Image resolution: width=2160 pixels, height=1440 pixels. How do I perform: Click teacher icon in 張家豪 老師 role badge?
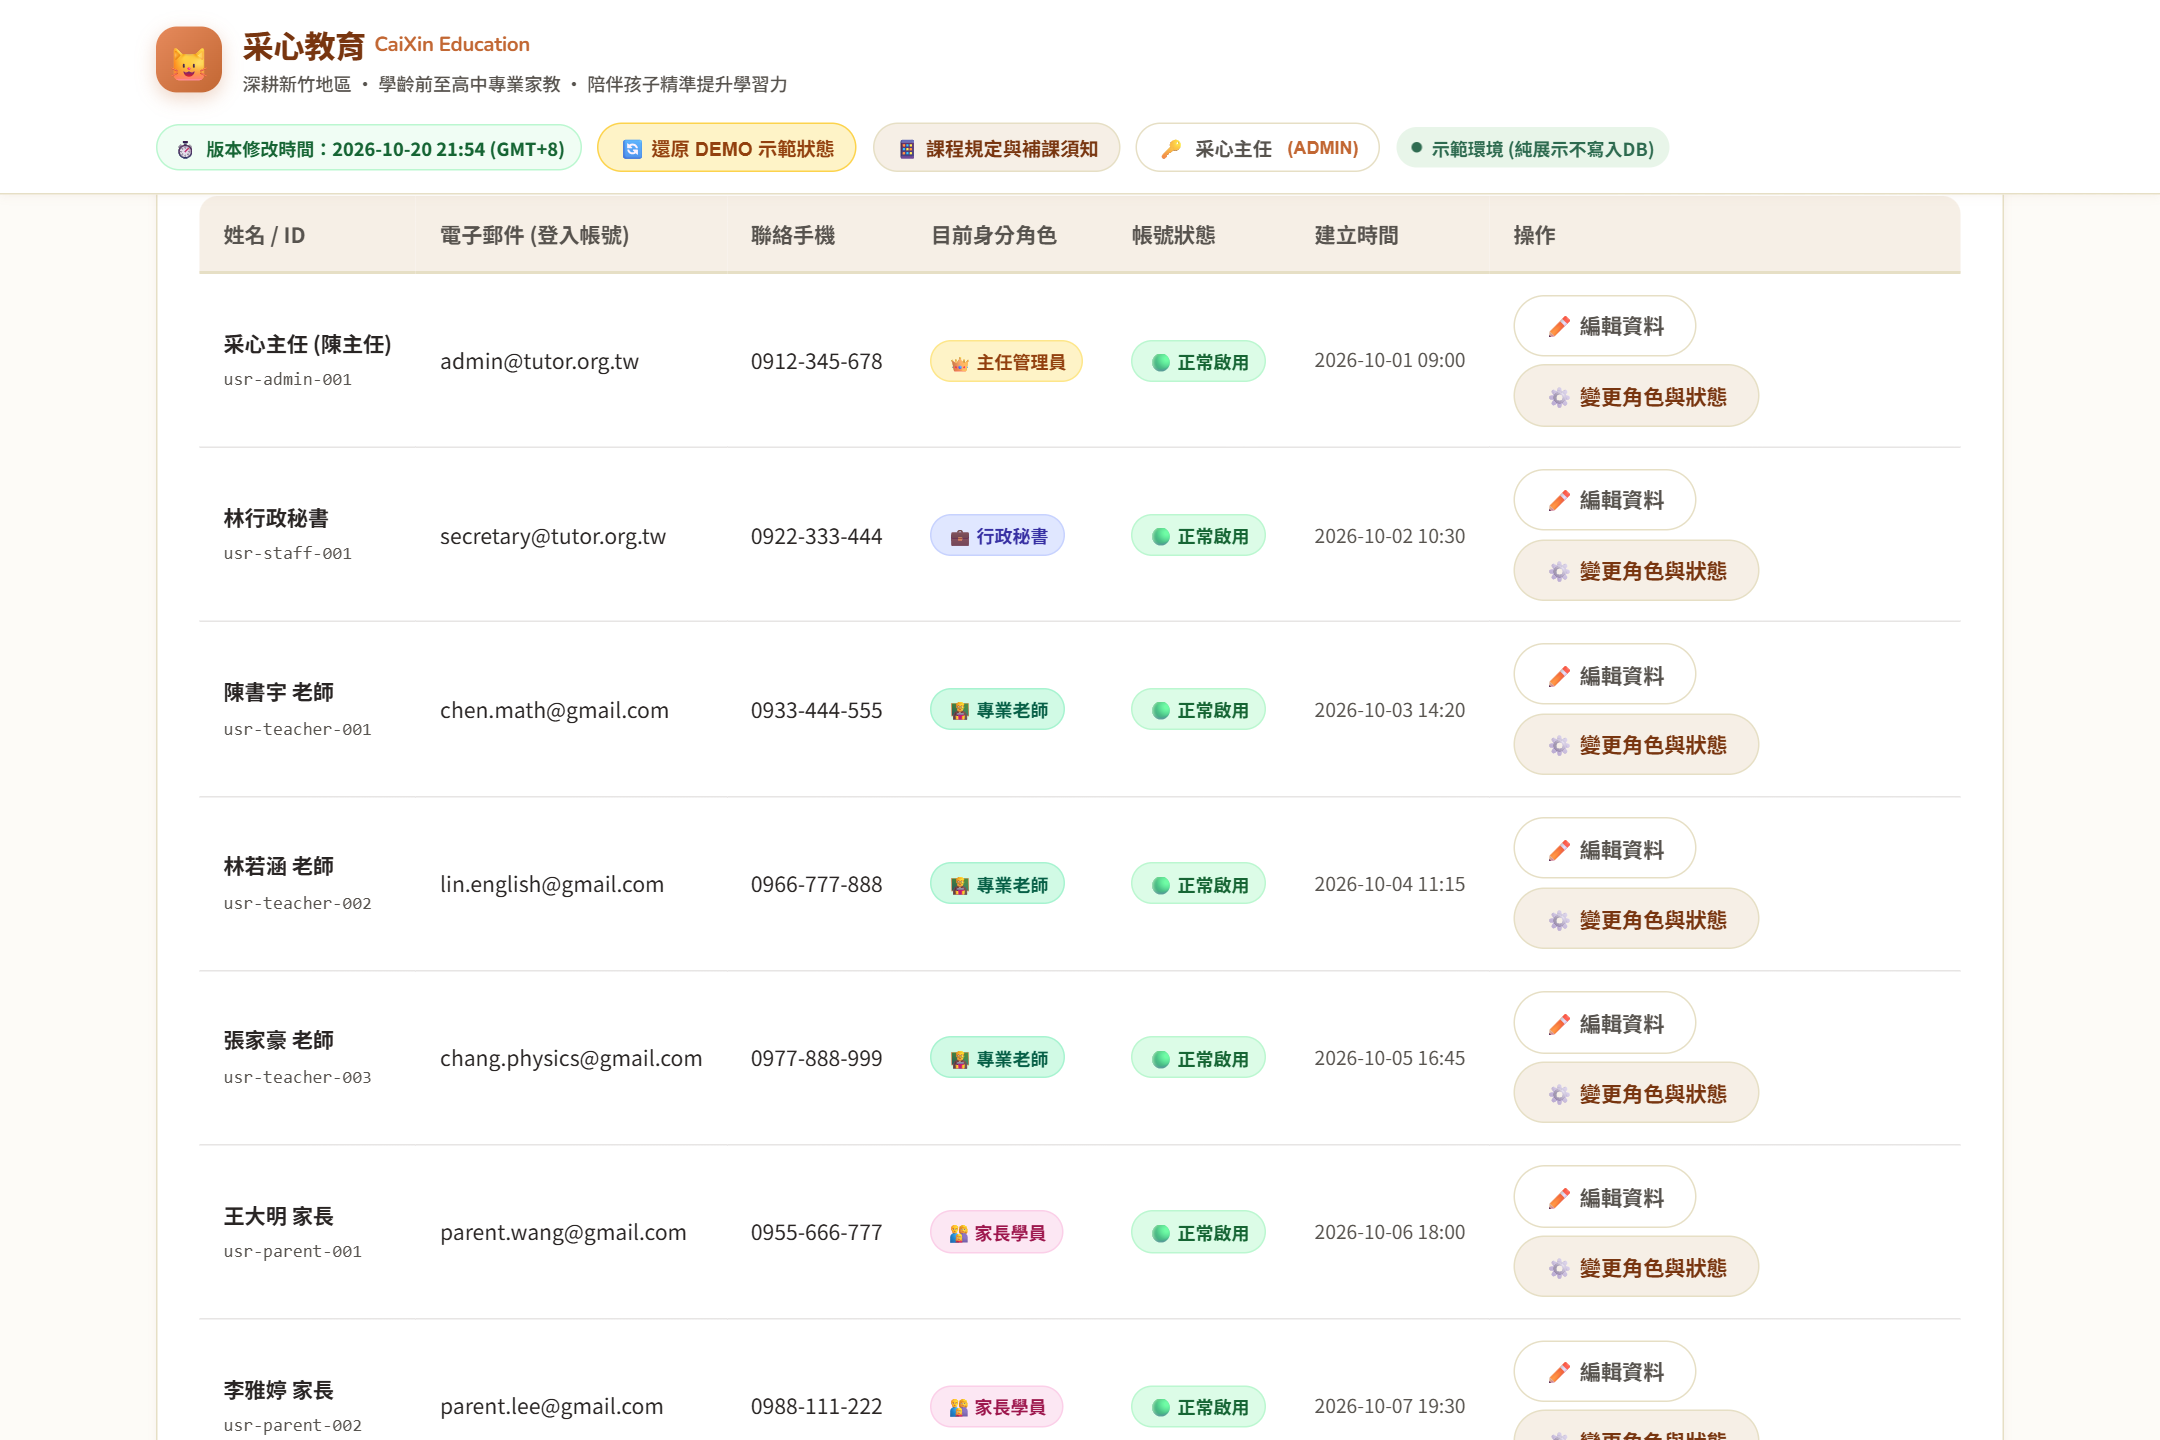click(959, 1059)
